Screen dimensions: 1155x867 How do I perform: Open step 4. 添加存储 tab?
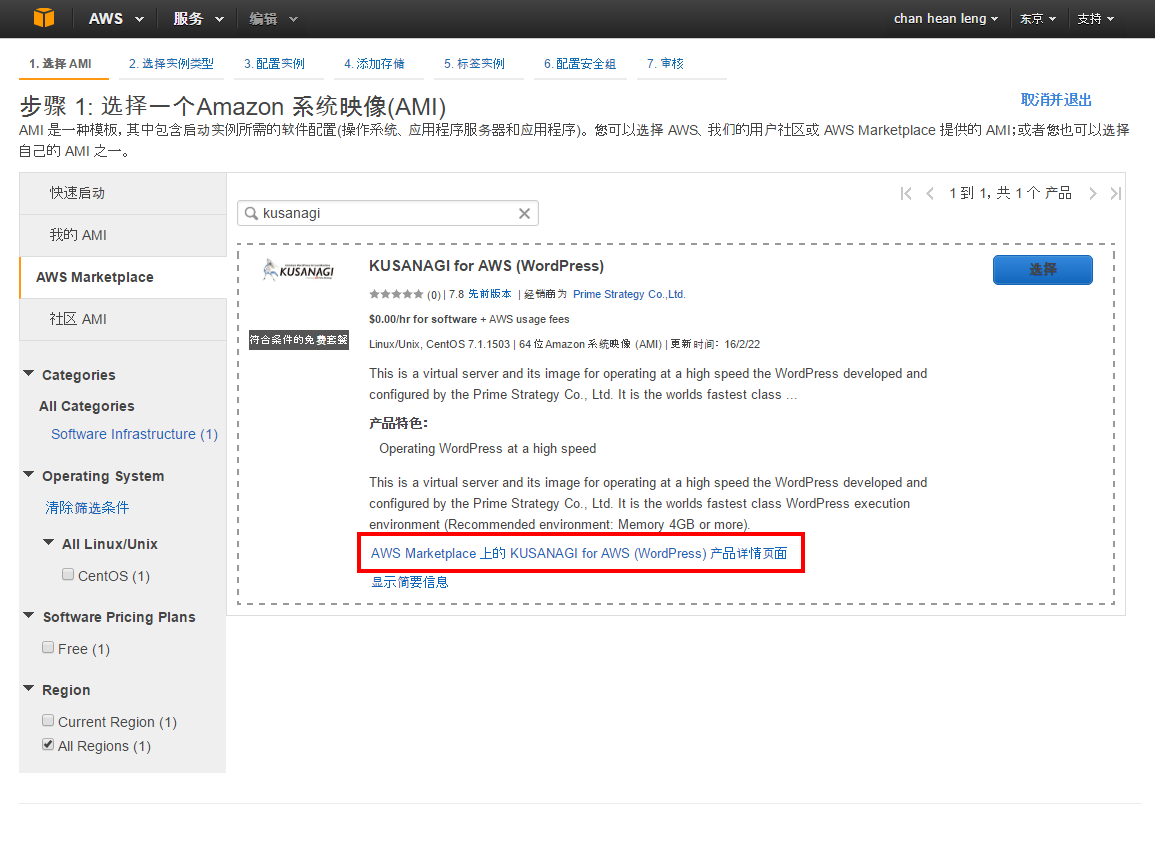374,64
